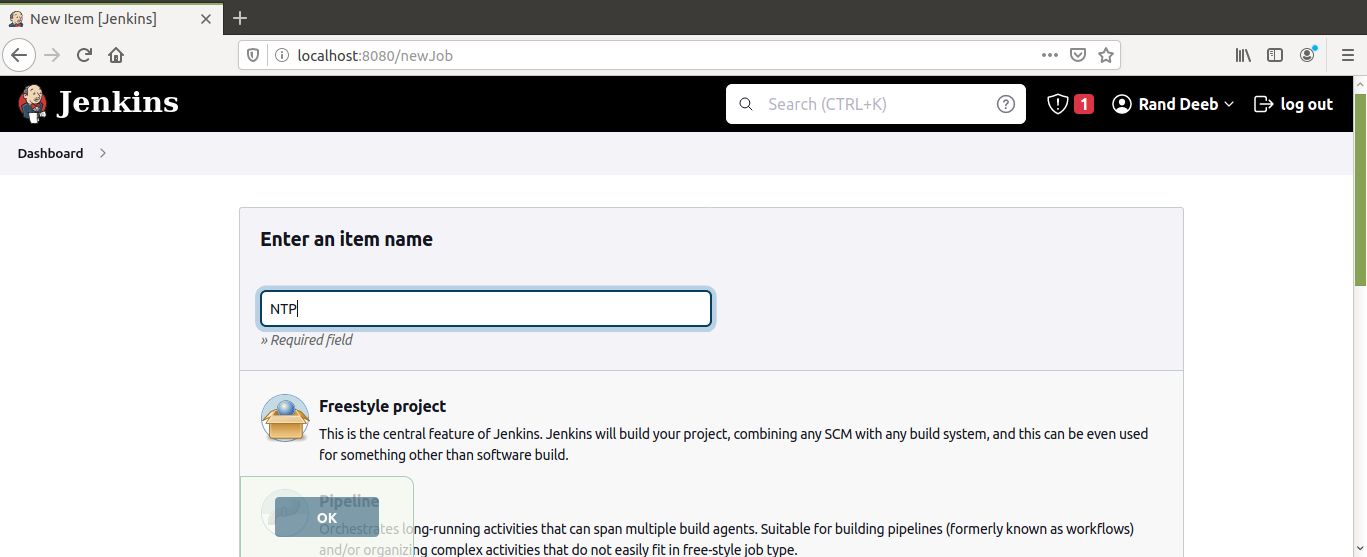The width and height of the screenshot is (1367, 557).
Task: Open the security warning shield icon
Action: click(x=1058, y=104)
